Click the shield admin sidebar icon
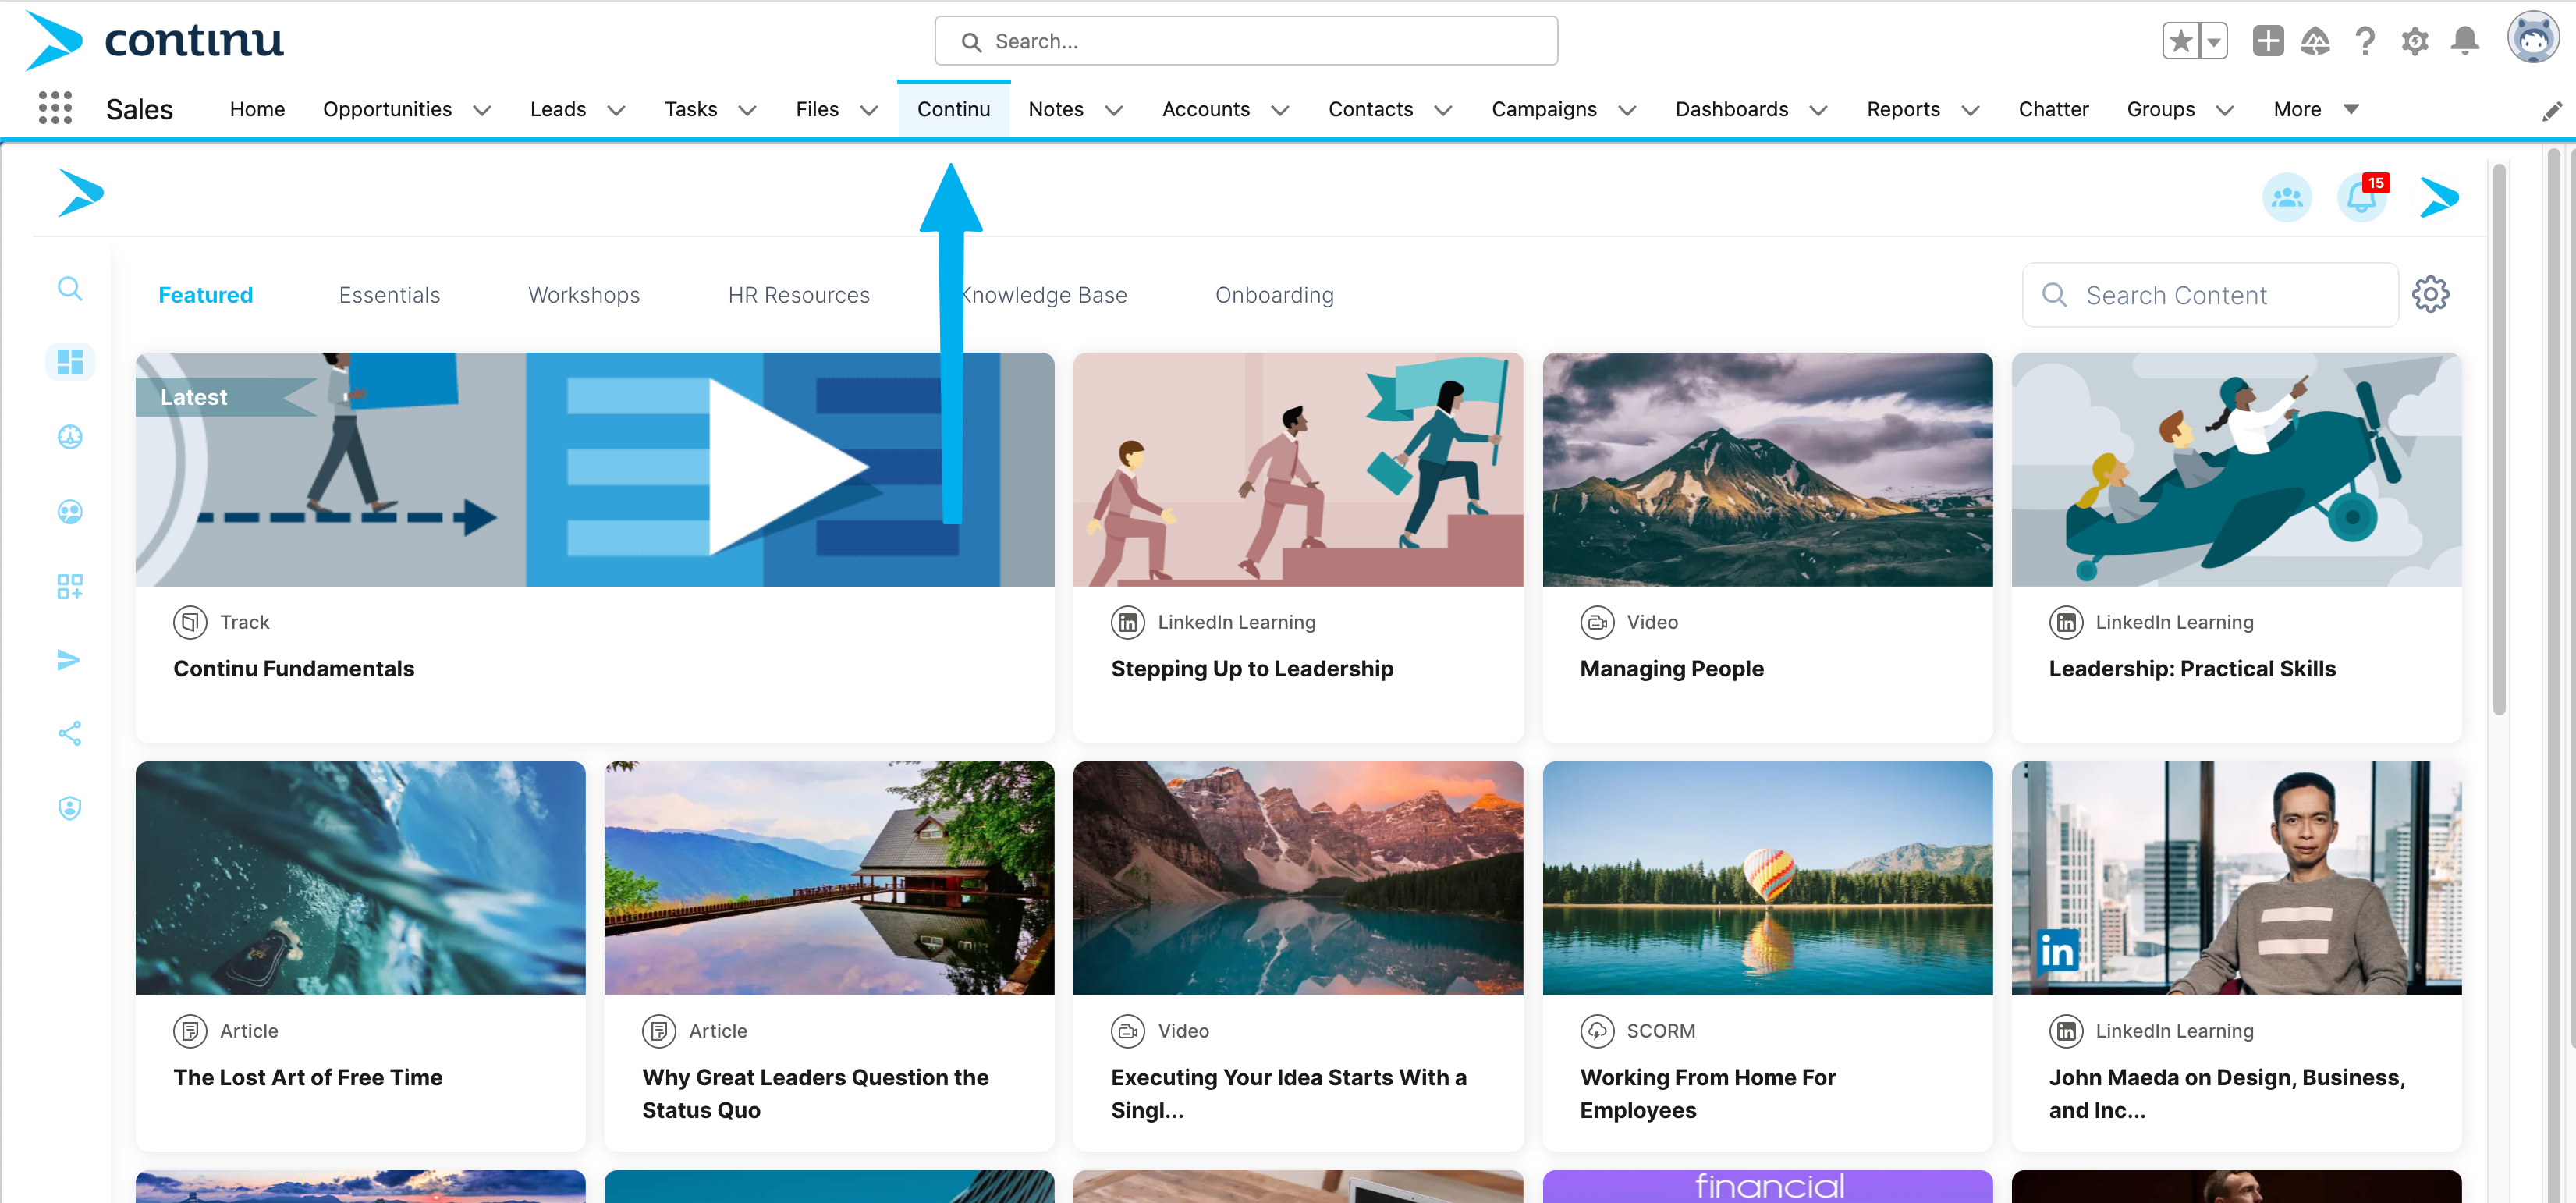Viewport: 2576px width, 1203px height. (x=69, y=808)
